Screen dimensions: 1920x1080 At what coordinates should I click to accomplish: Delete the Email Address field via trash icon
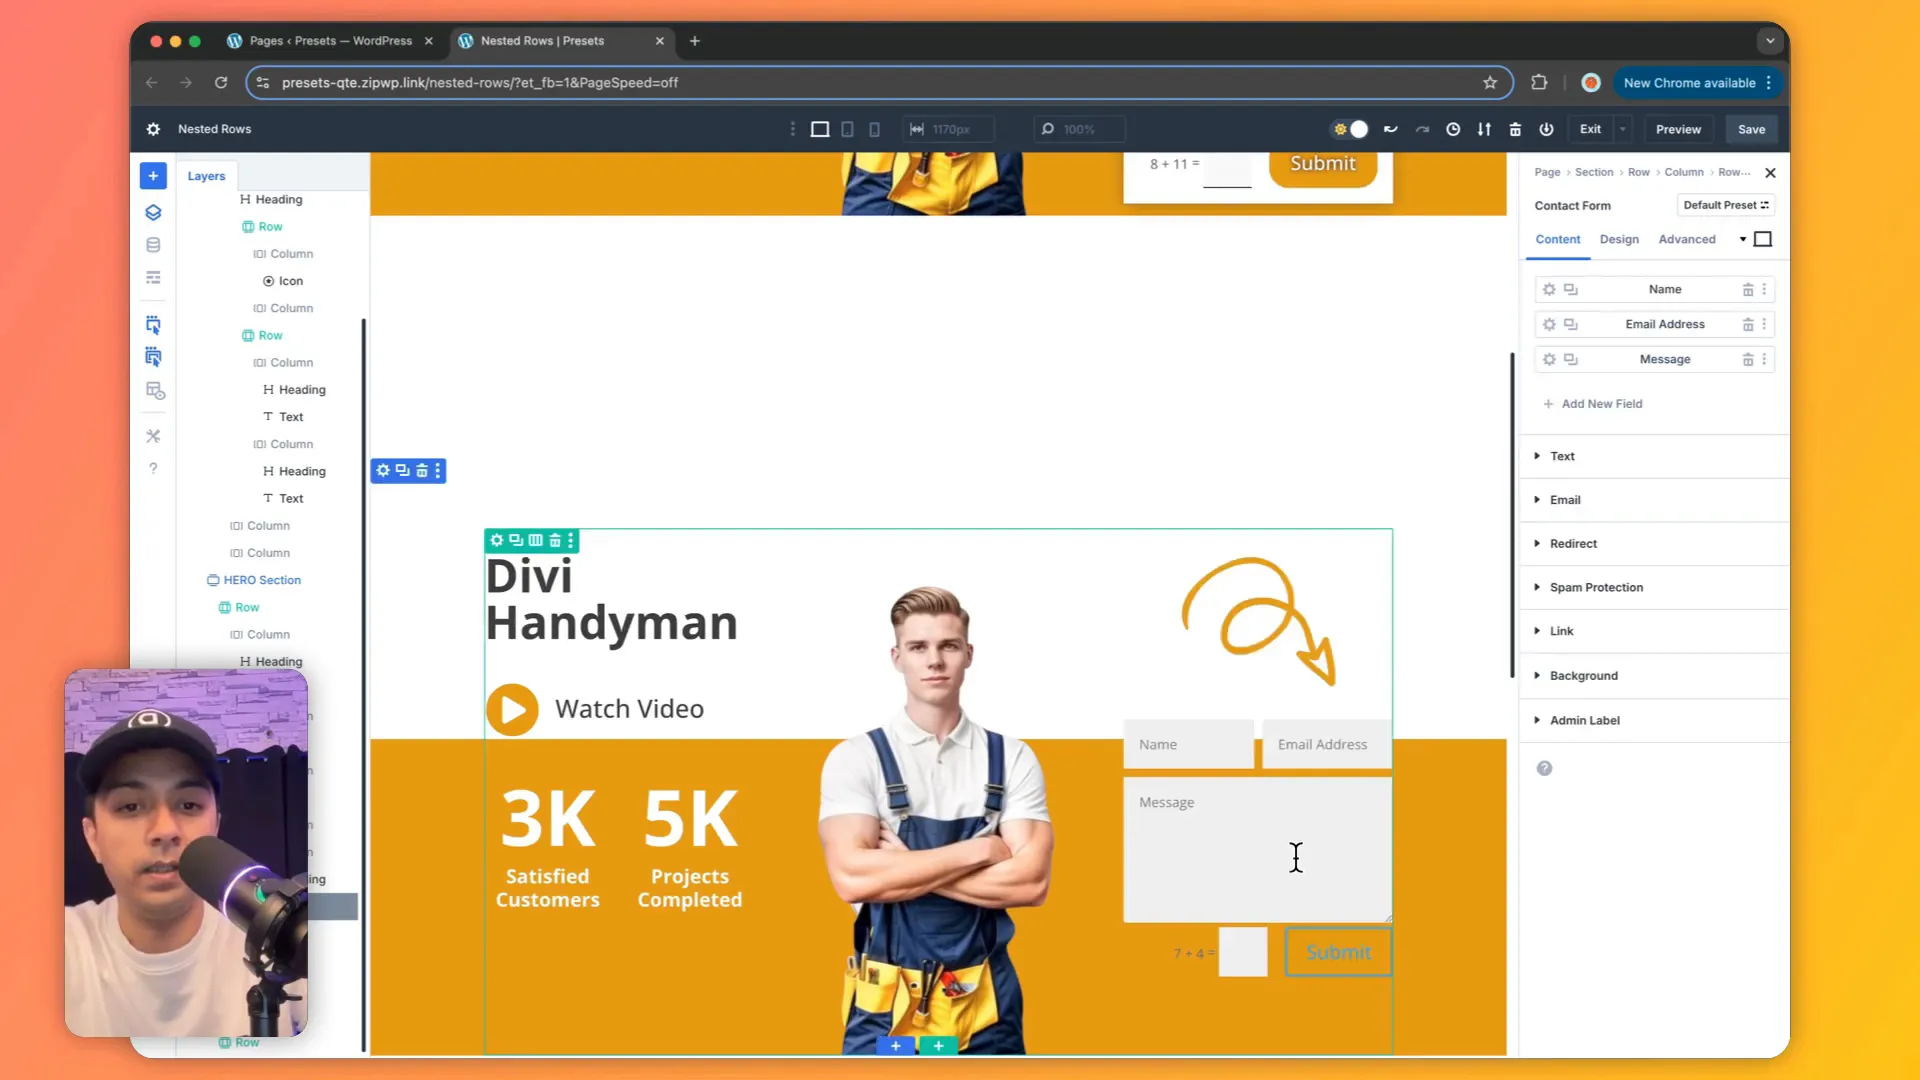pyautogui.click(x=1747, y=324)
